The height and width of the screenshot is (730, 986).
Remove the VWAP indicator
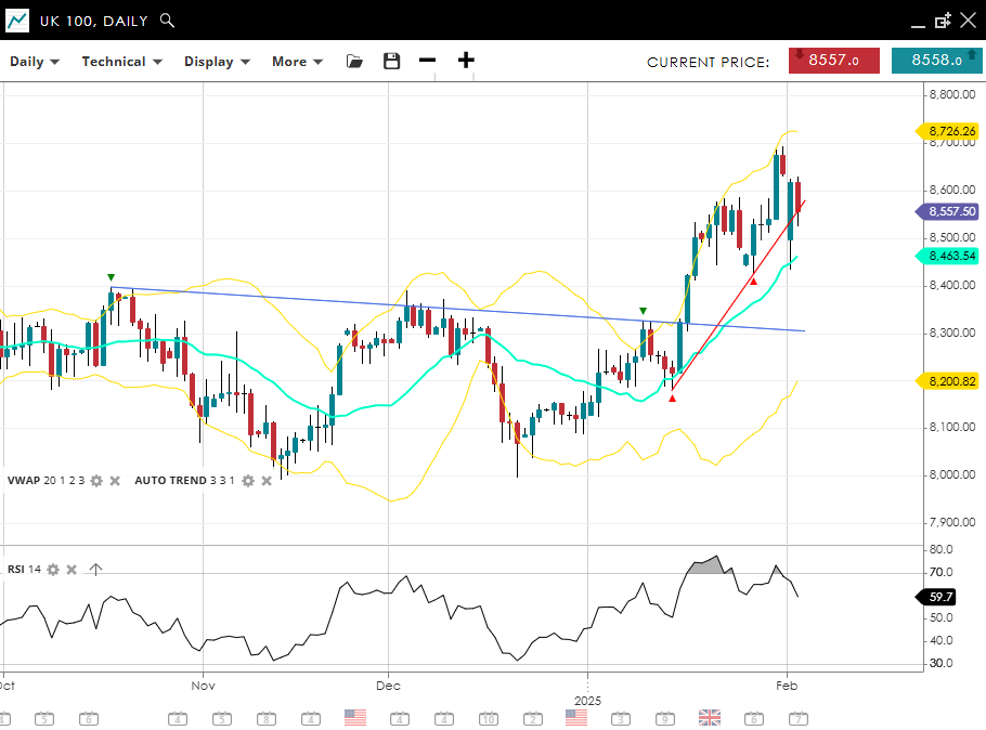click(x=115, y=481)
